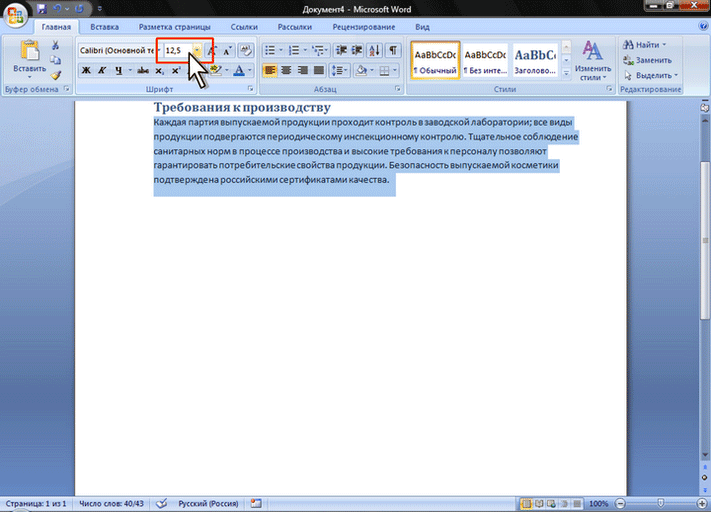Image resolution: width=711 pixels, height=512 pixels.
Task: Open the underline style dropdown arrow
Action: [130, 70]
